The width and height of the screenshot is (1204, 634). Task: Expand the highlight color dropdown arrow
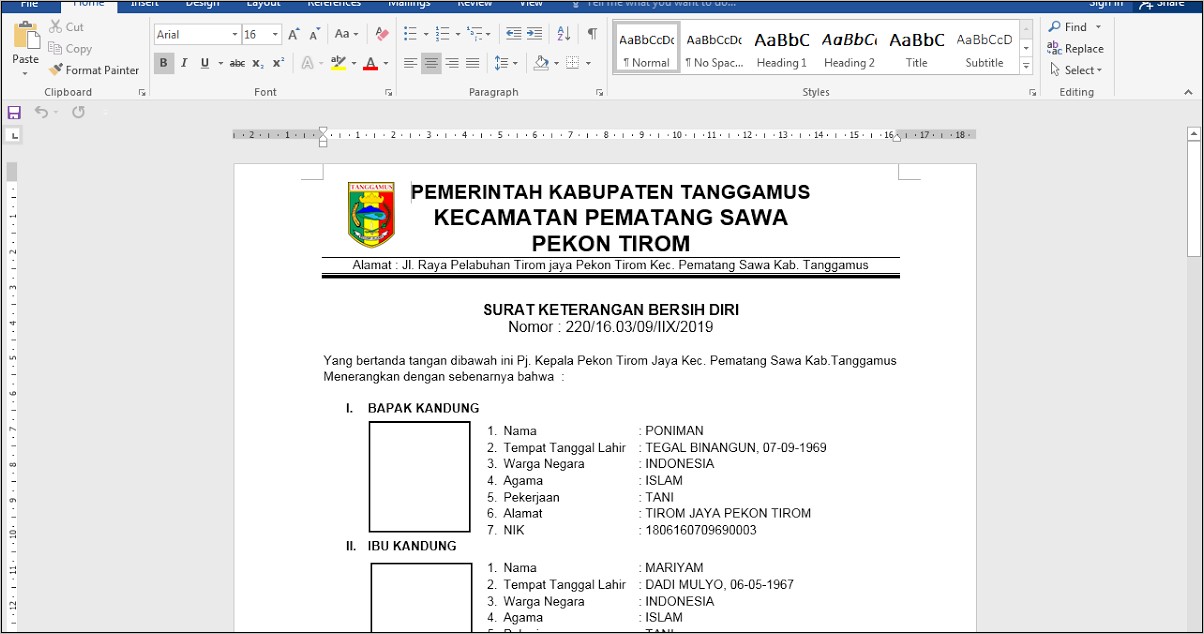353,63
